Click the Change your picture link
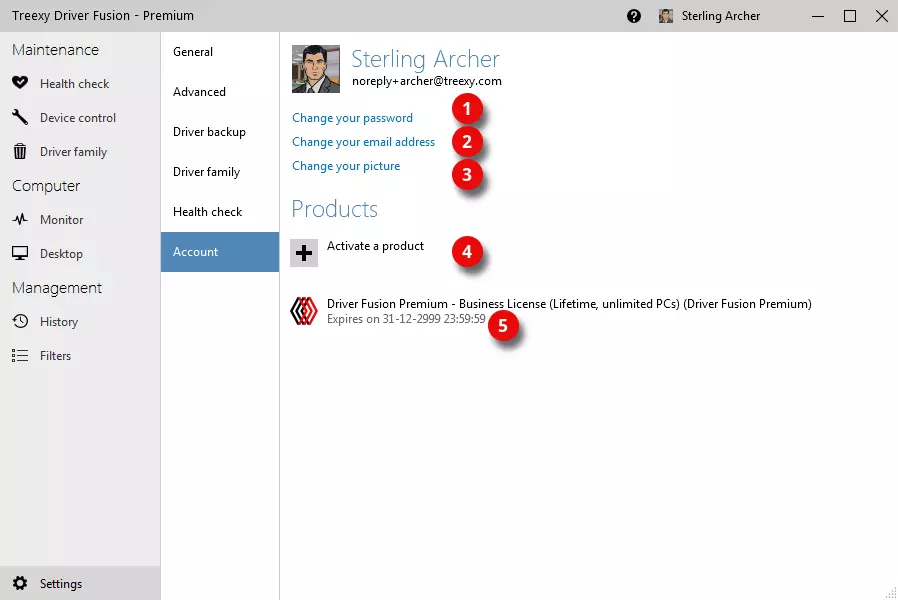Viewport: 898px width, 600px height. (x=346, y=166)
